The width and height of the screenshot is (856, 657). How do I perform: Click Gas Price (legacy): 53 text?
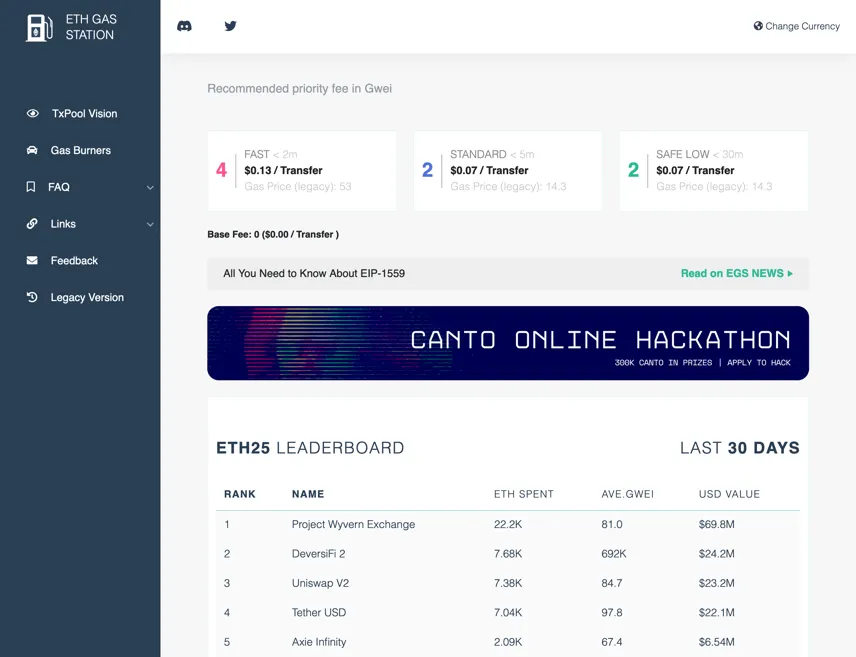tap(298, 187)
